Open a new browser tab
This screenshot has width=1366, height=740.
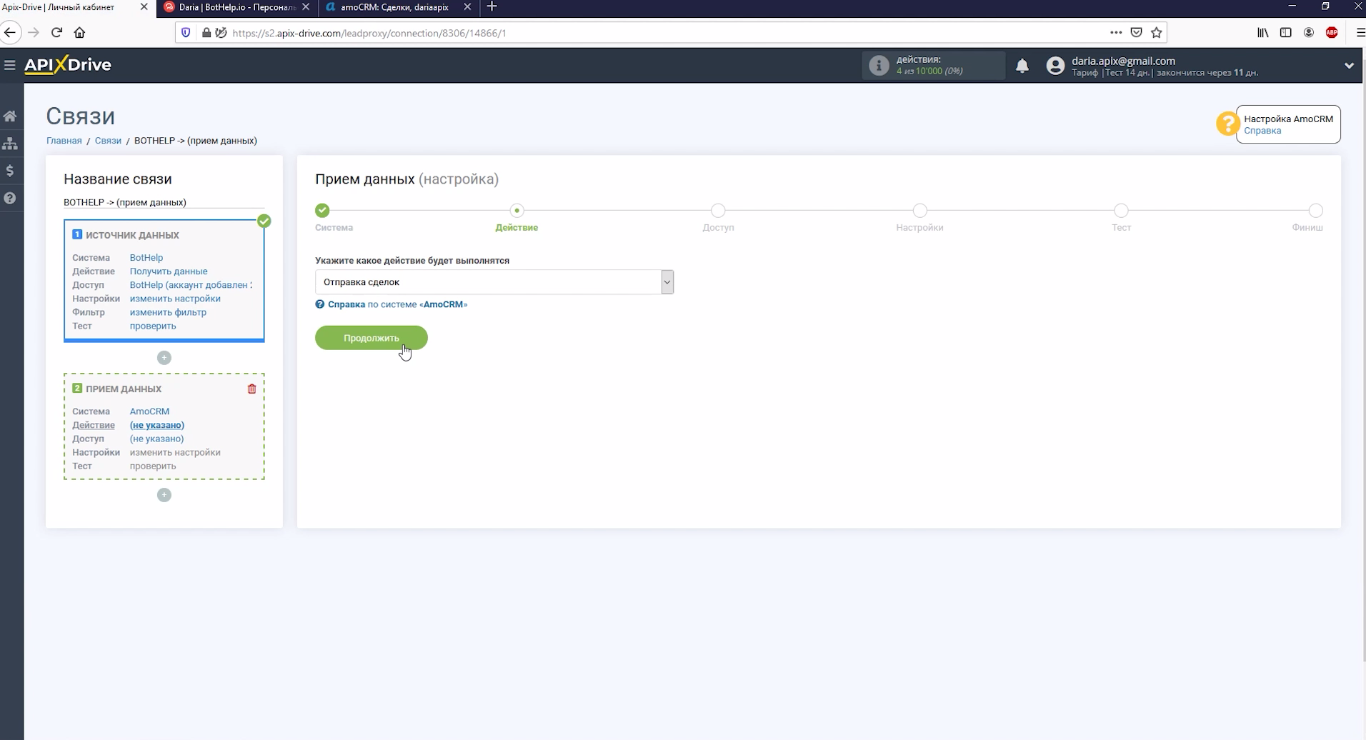coord(491,7)
